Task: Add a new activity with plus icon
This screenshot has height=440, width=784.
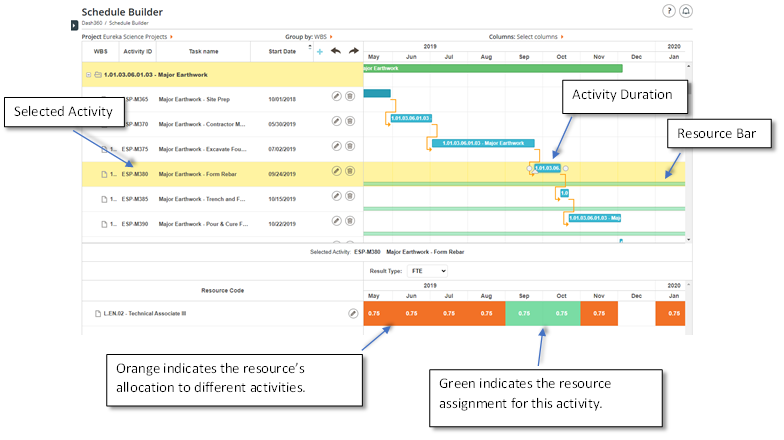Action: [320, 52]
